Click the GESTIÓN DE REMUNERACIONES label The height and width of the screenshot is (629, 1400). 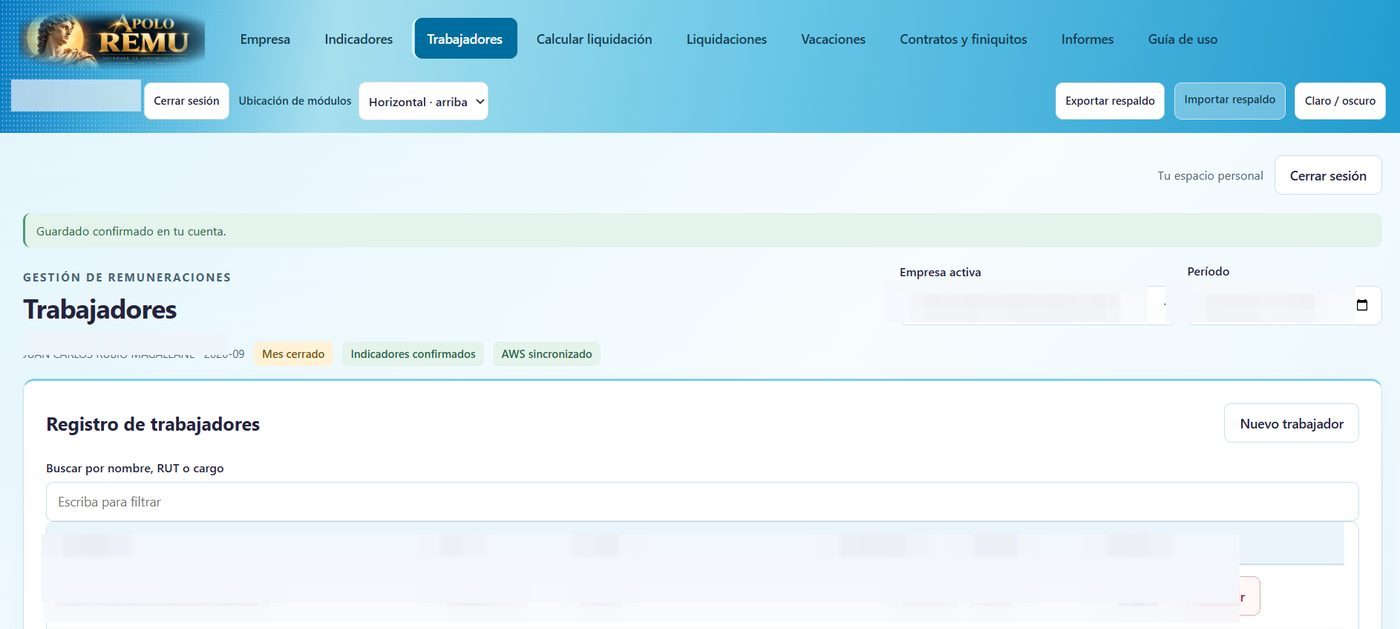click(127, 278)
